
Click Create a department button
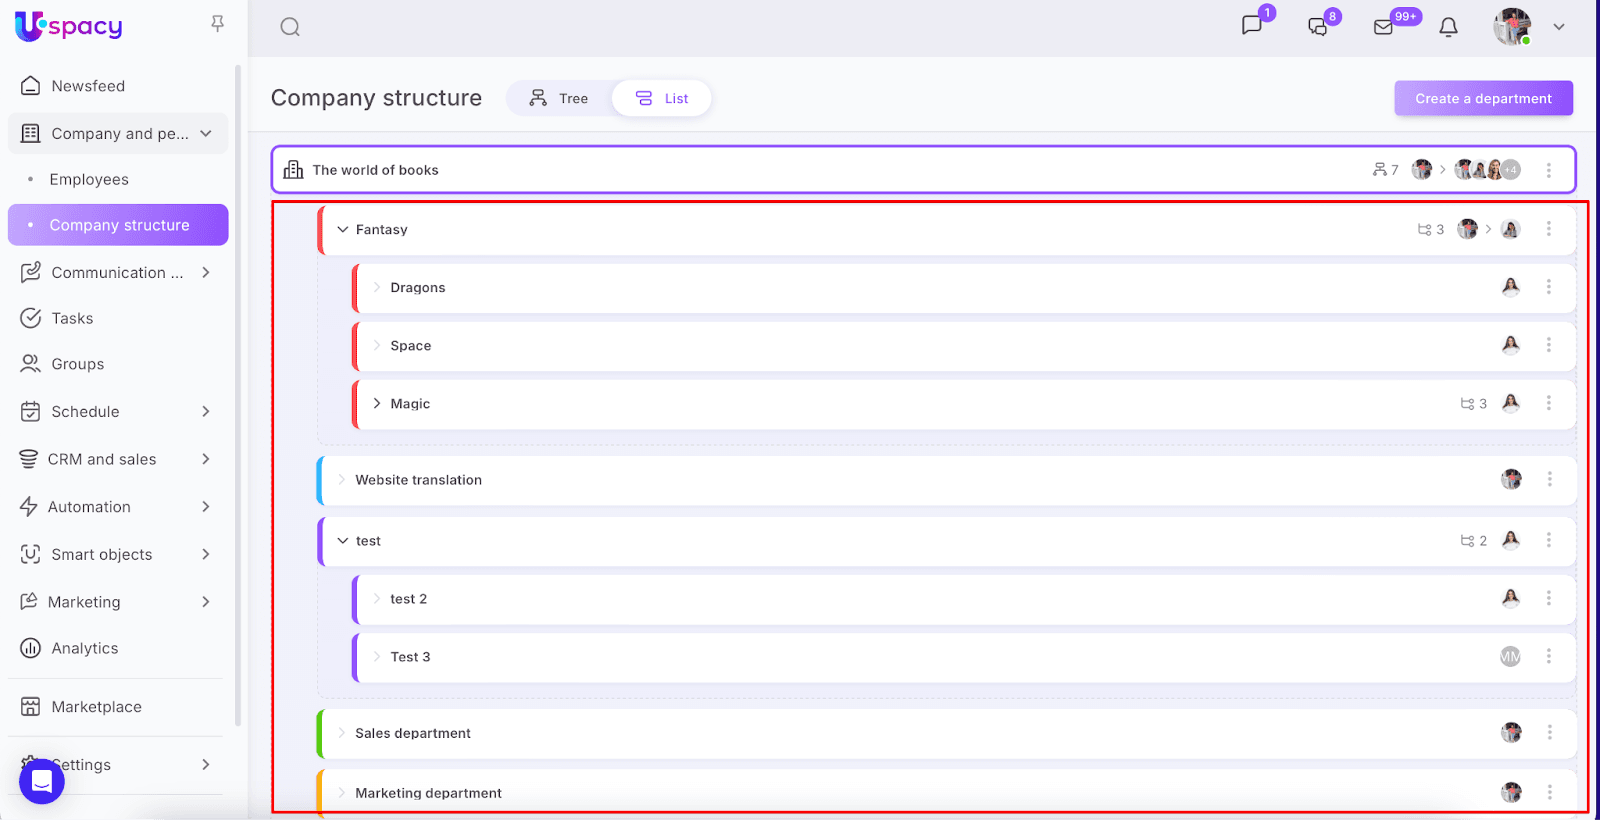coord(1483,98)
